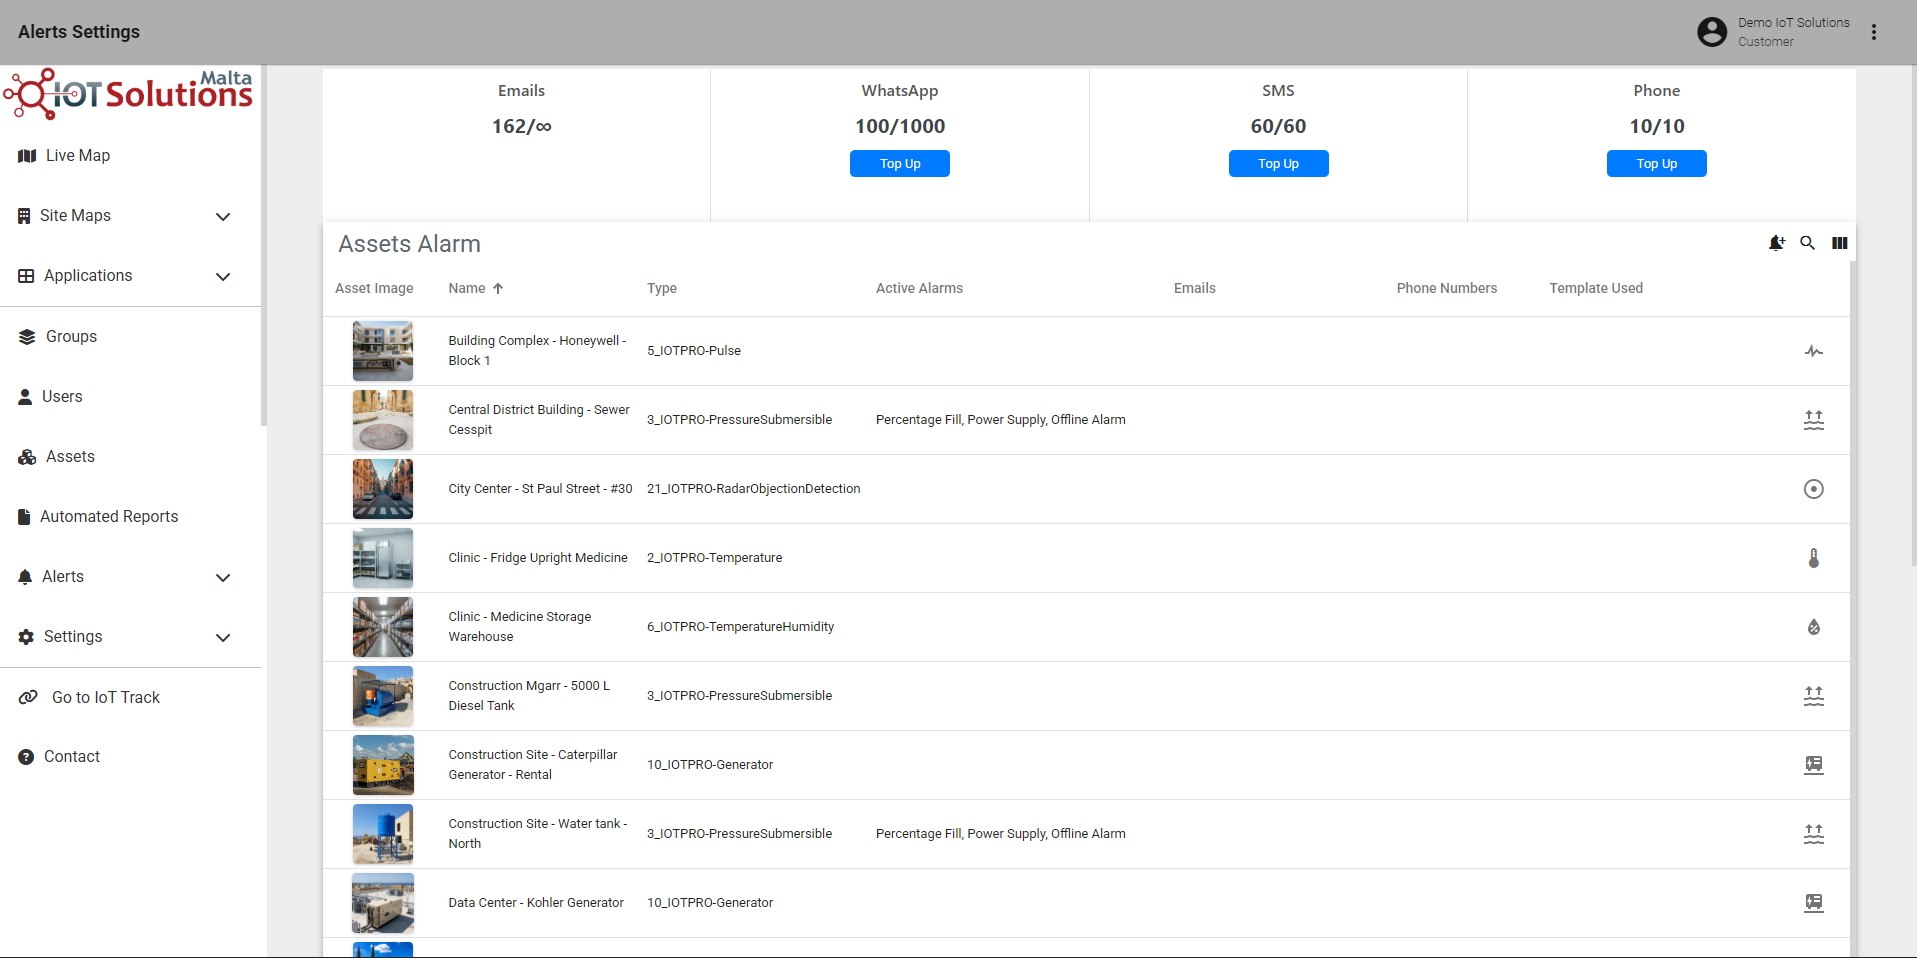Click level icon for Water tank North row

point(1813,834)
